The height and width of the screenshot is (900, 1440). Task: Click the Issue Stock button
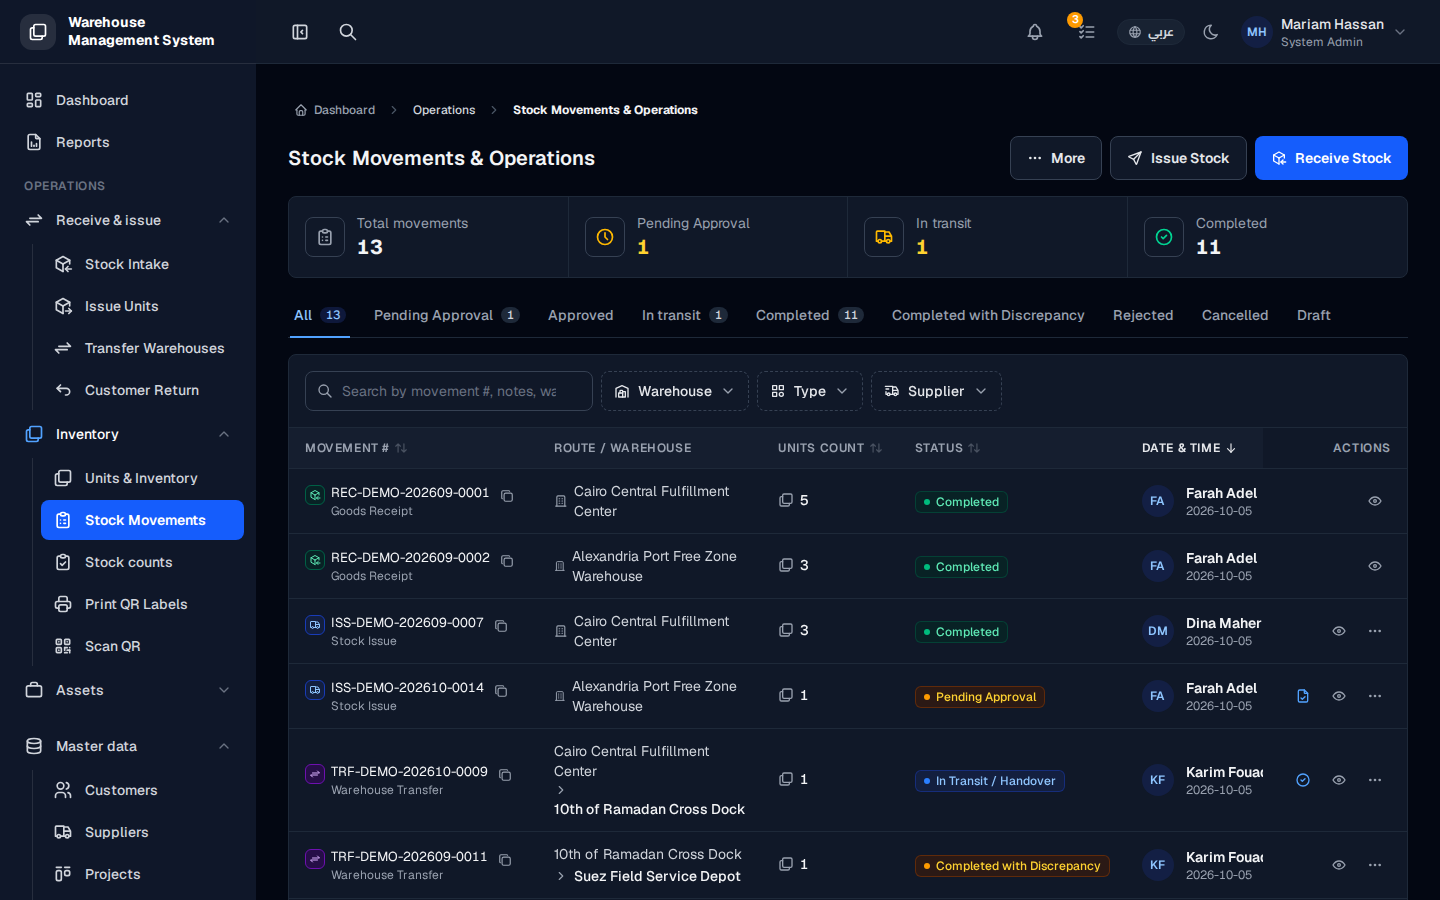tap(1178, 158)
